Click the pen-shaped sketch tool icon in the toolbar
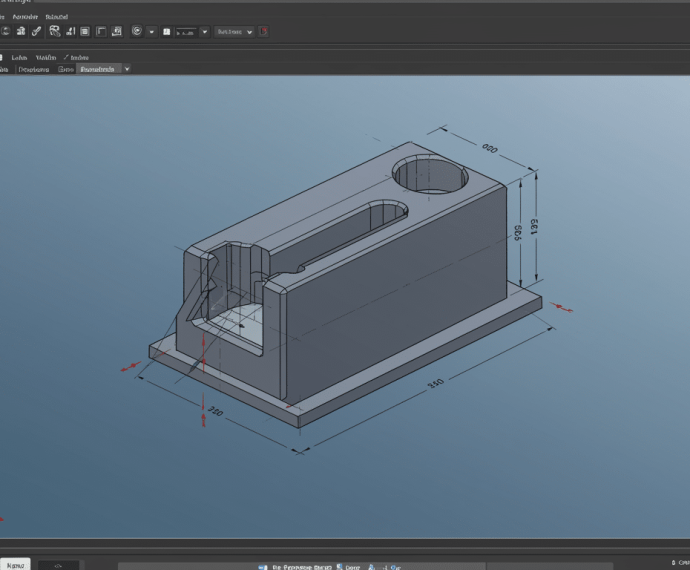Screen dimensions: 690x570 (x=37, y=31)
